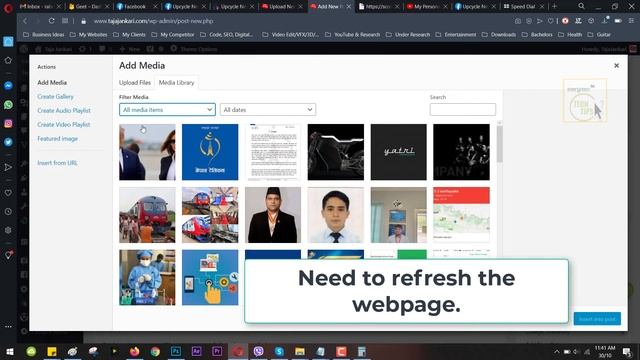Screen dimensions: 640x360
Task: Open the tab search magnifier icon
Action: pyautogui.click(x=581, y=6)
